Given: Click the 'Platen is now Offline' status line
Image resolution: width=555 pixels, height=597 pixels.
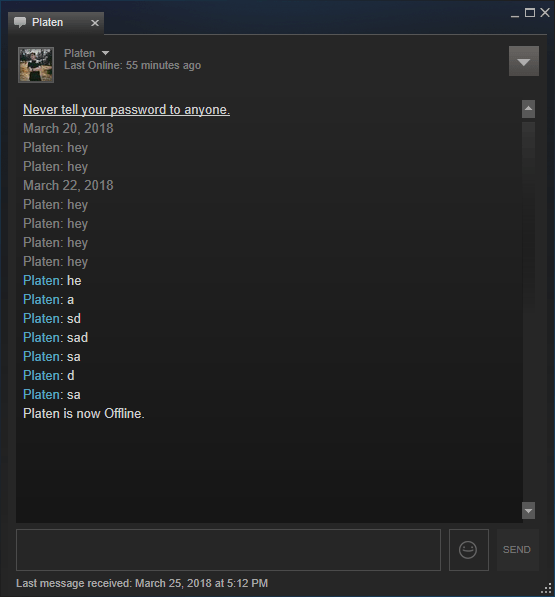Looking at the screenshot, I should (84, 413).
